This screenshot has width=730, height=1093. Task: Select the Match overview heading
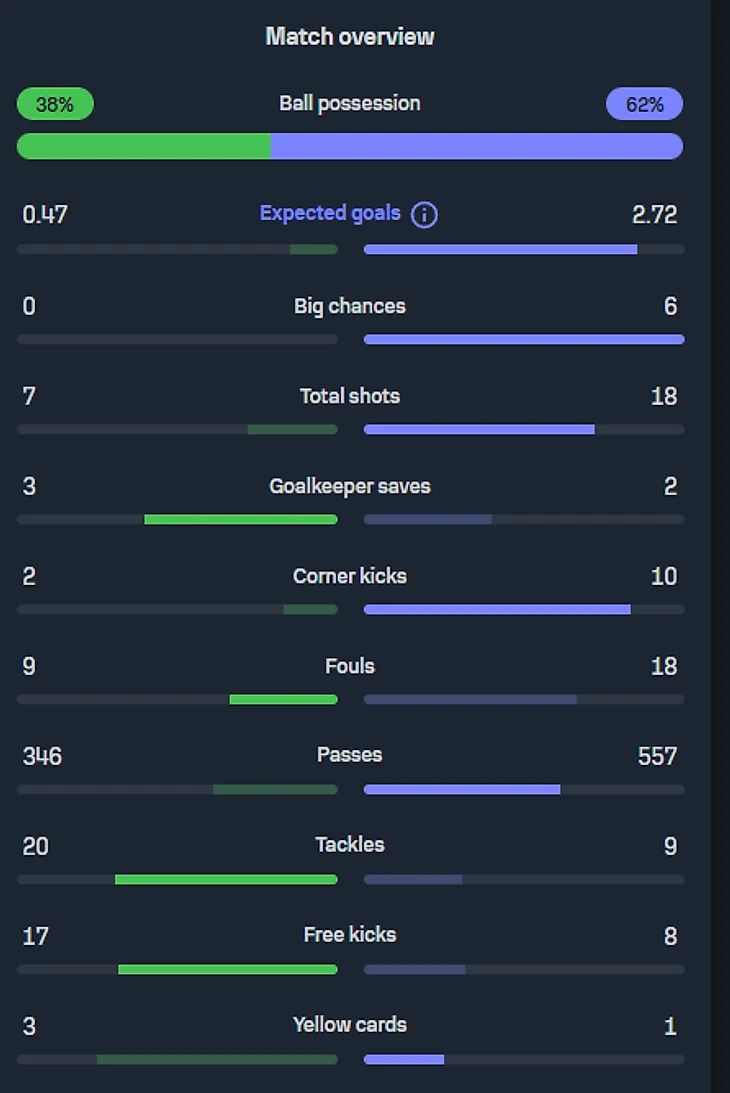pyautogui.click(x=350, y=37)
